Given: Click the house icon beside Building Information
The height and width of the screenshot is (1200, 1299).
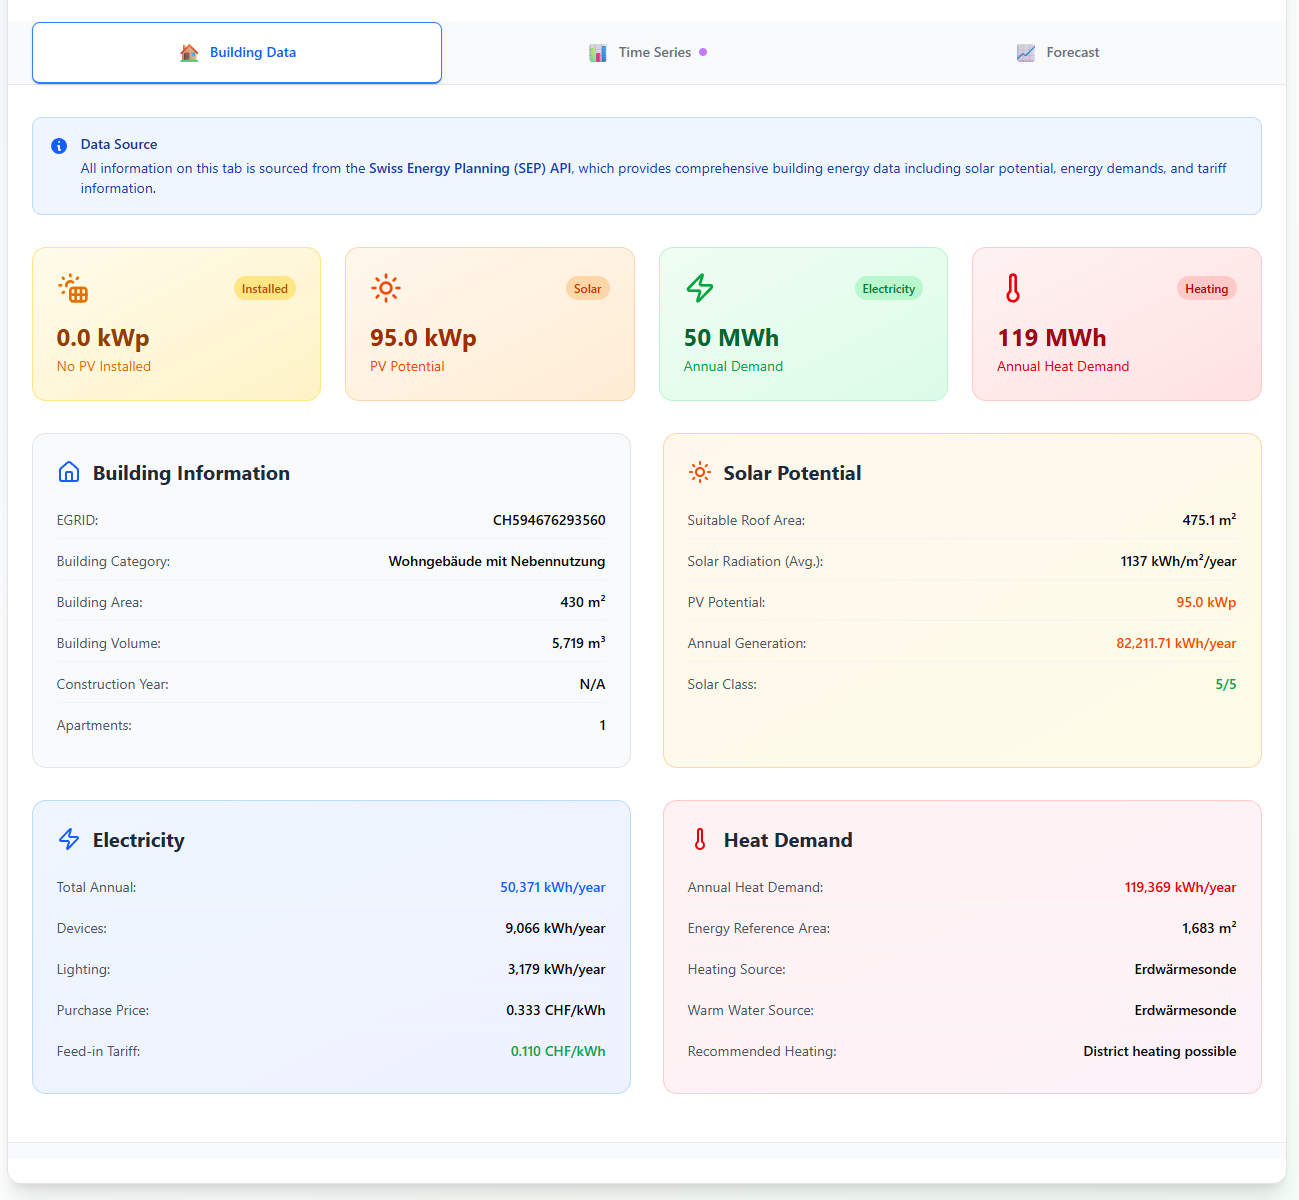Looking at the screenshot, I should 69,472.
